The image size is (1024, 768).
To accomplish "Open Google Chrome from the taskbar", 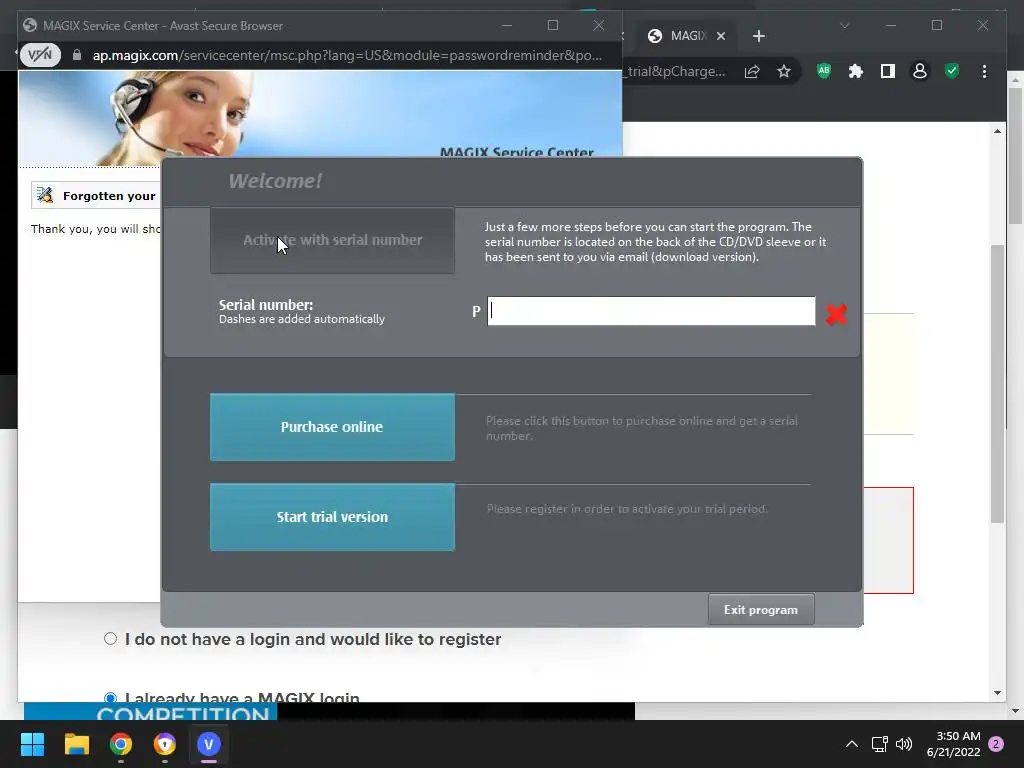I will (x=121, y=744).
